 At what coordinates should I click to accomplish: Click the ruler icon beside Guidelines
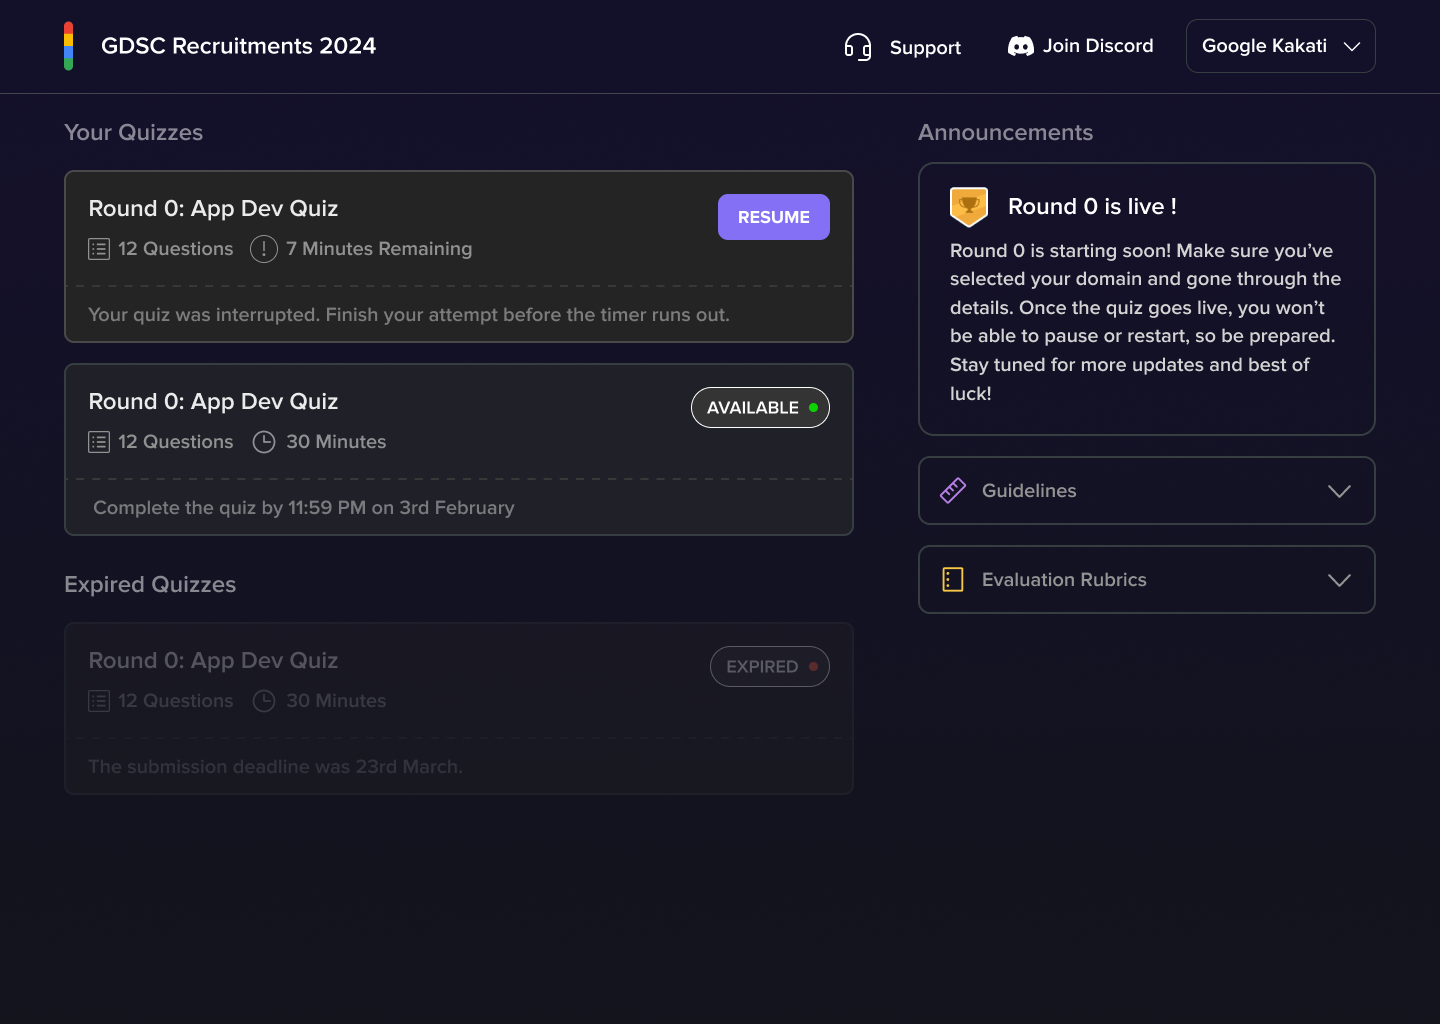[953, 490]
